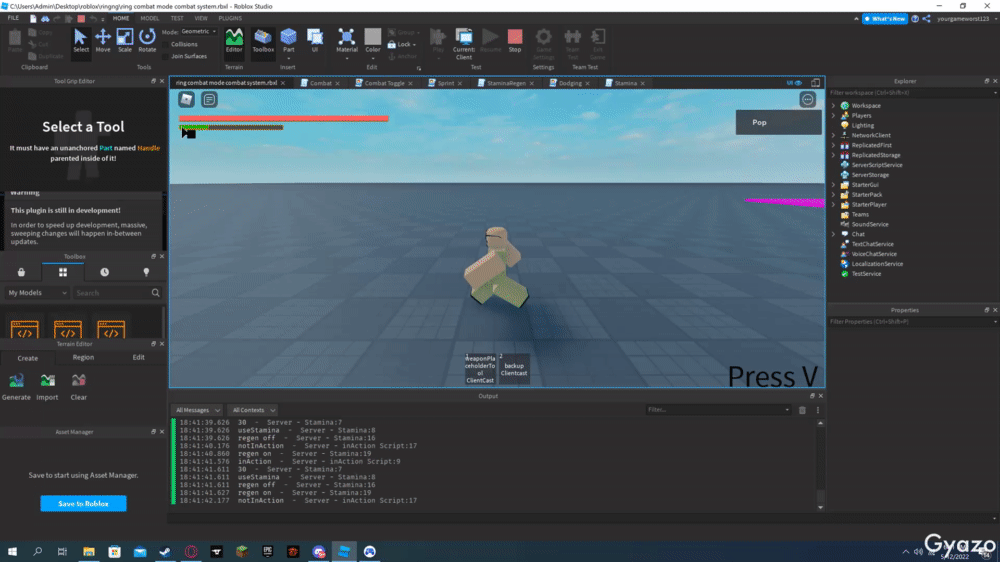Open the UI insert tool
Viewport: 1000px width, 562px height.
[314, 41]
